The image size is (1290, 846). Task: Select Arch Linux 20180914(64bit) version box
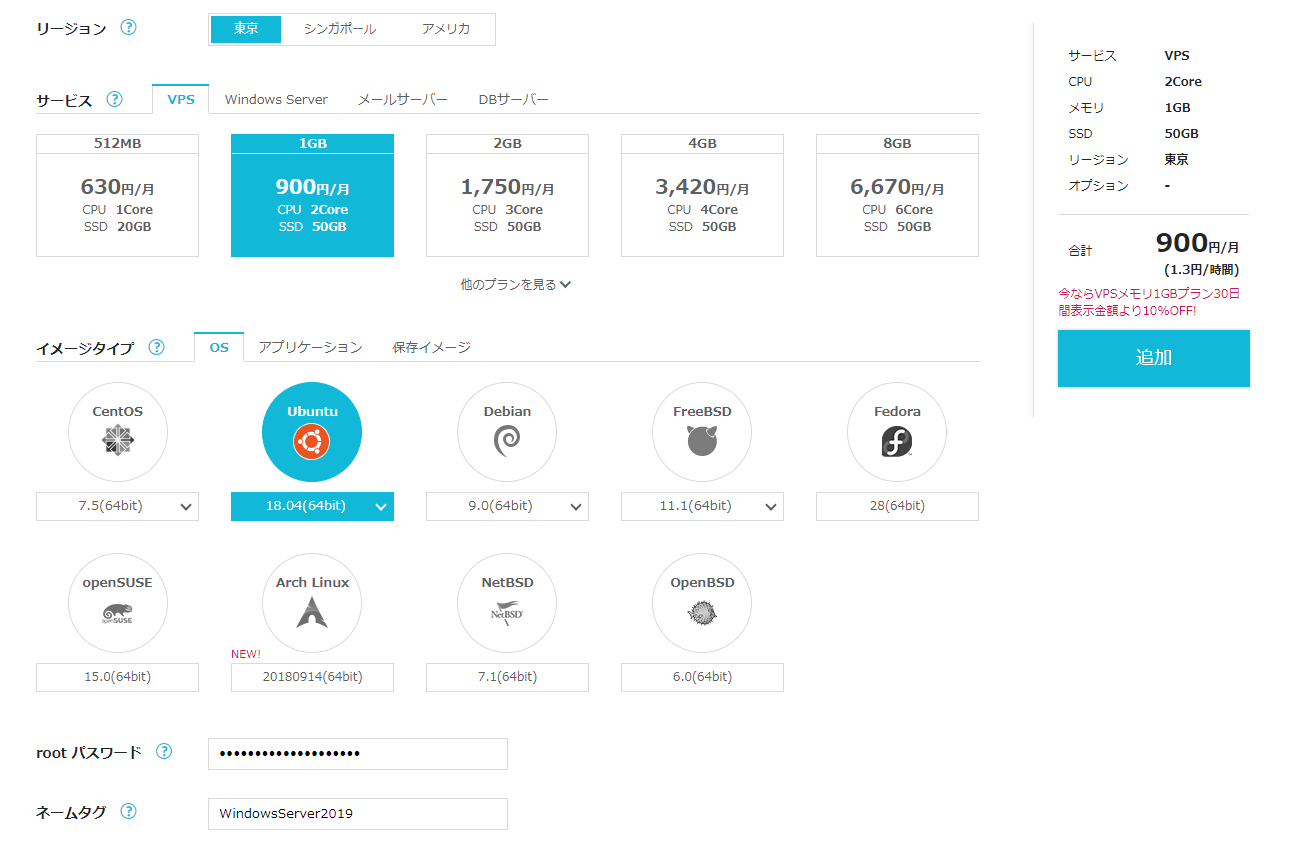312,677
